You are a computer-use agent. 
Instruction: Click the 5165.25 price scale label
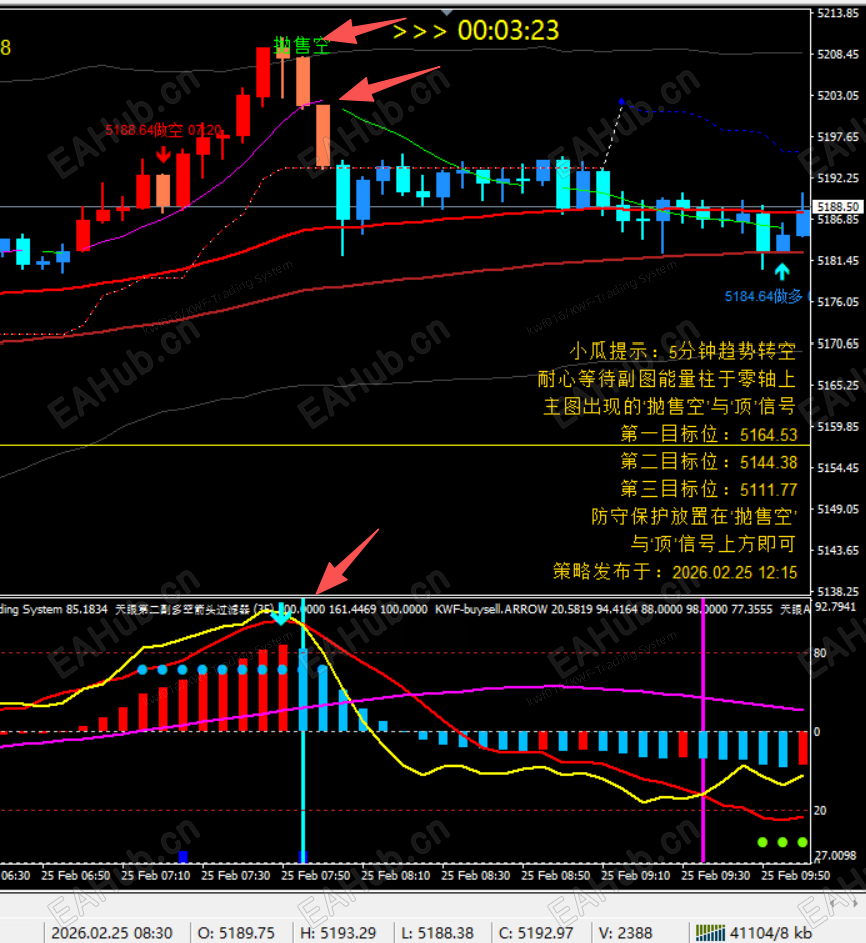click(x=838, y=385)
